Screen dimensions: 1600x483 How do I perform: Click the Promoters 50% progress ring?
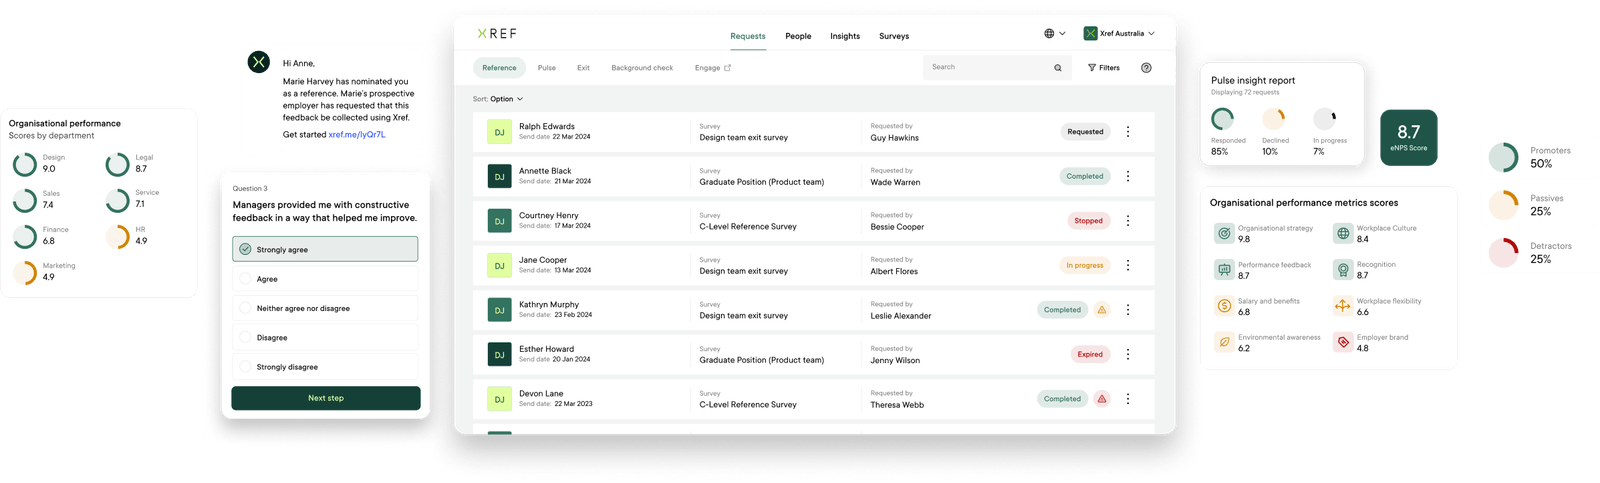pyautogui.click(x=1503, y=157)
